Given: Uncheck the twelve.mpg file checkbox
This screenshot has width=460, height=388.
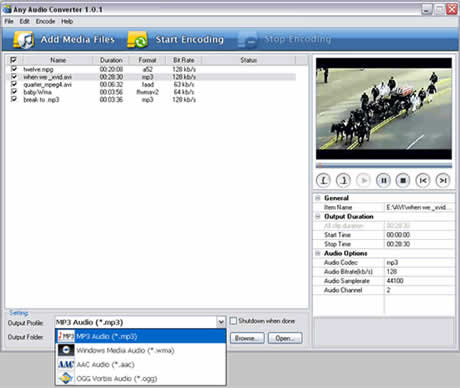Looking at the screenshot, I should click(14, 69).
